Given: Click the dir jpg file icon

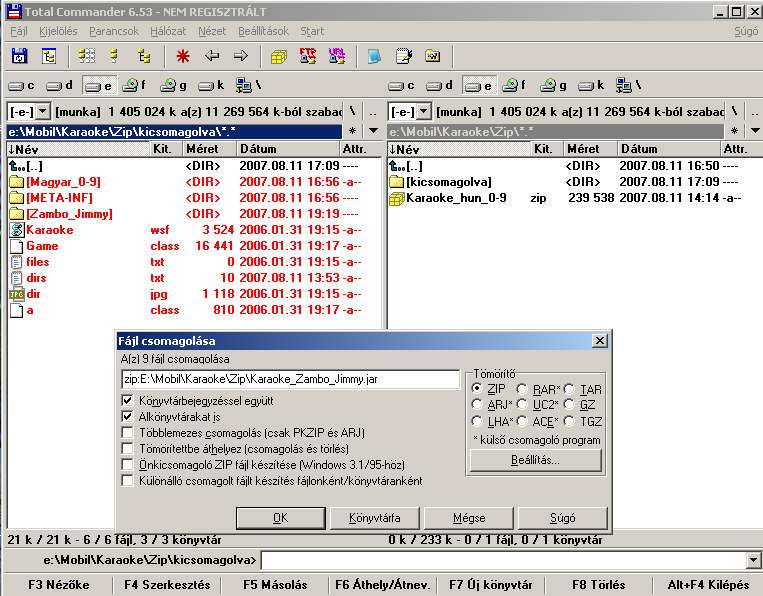Looking at the screenshot, I should point(17,294).
